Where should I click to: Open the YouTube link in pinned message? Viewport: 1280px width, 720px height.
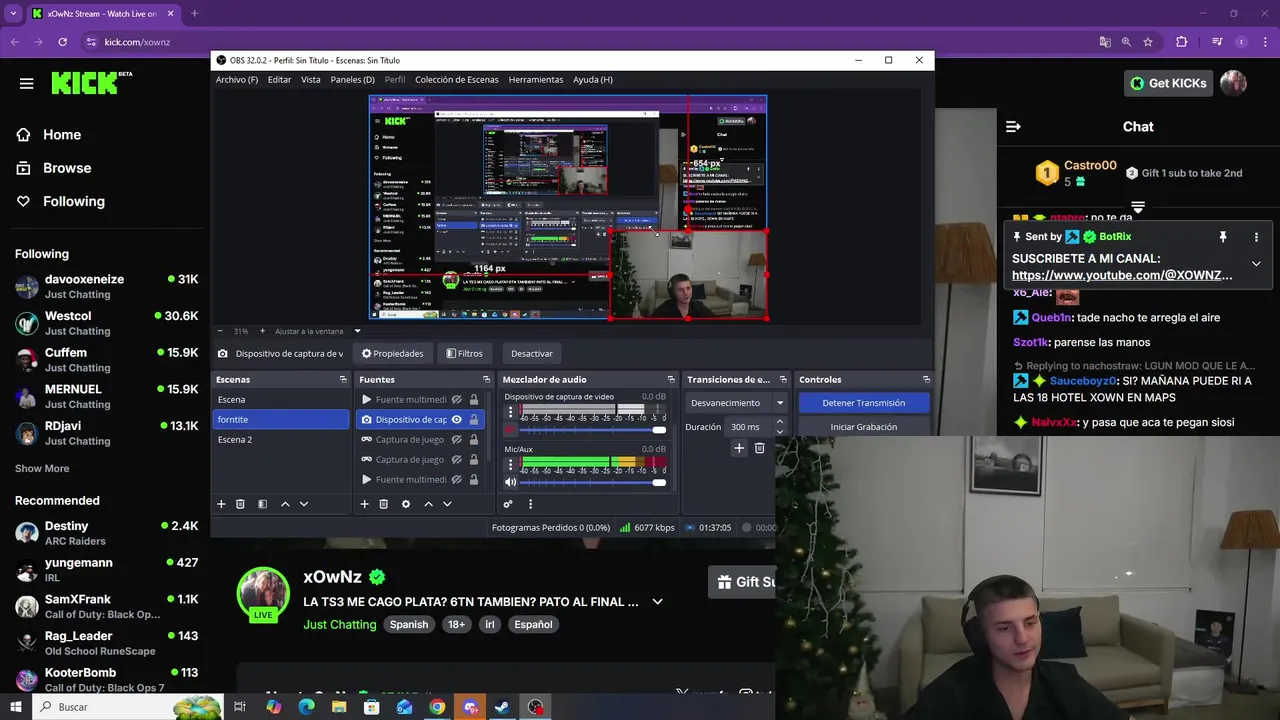(1122, 275)
